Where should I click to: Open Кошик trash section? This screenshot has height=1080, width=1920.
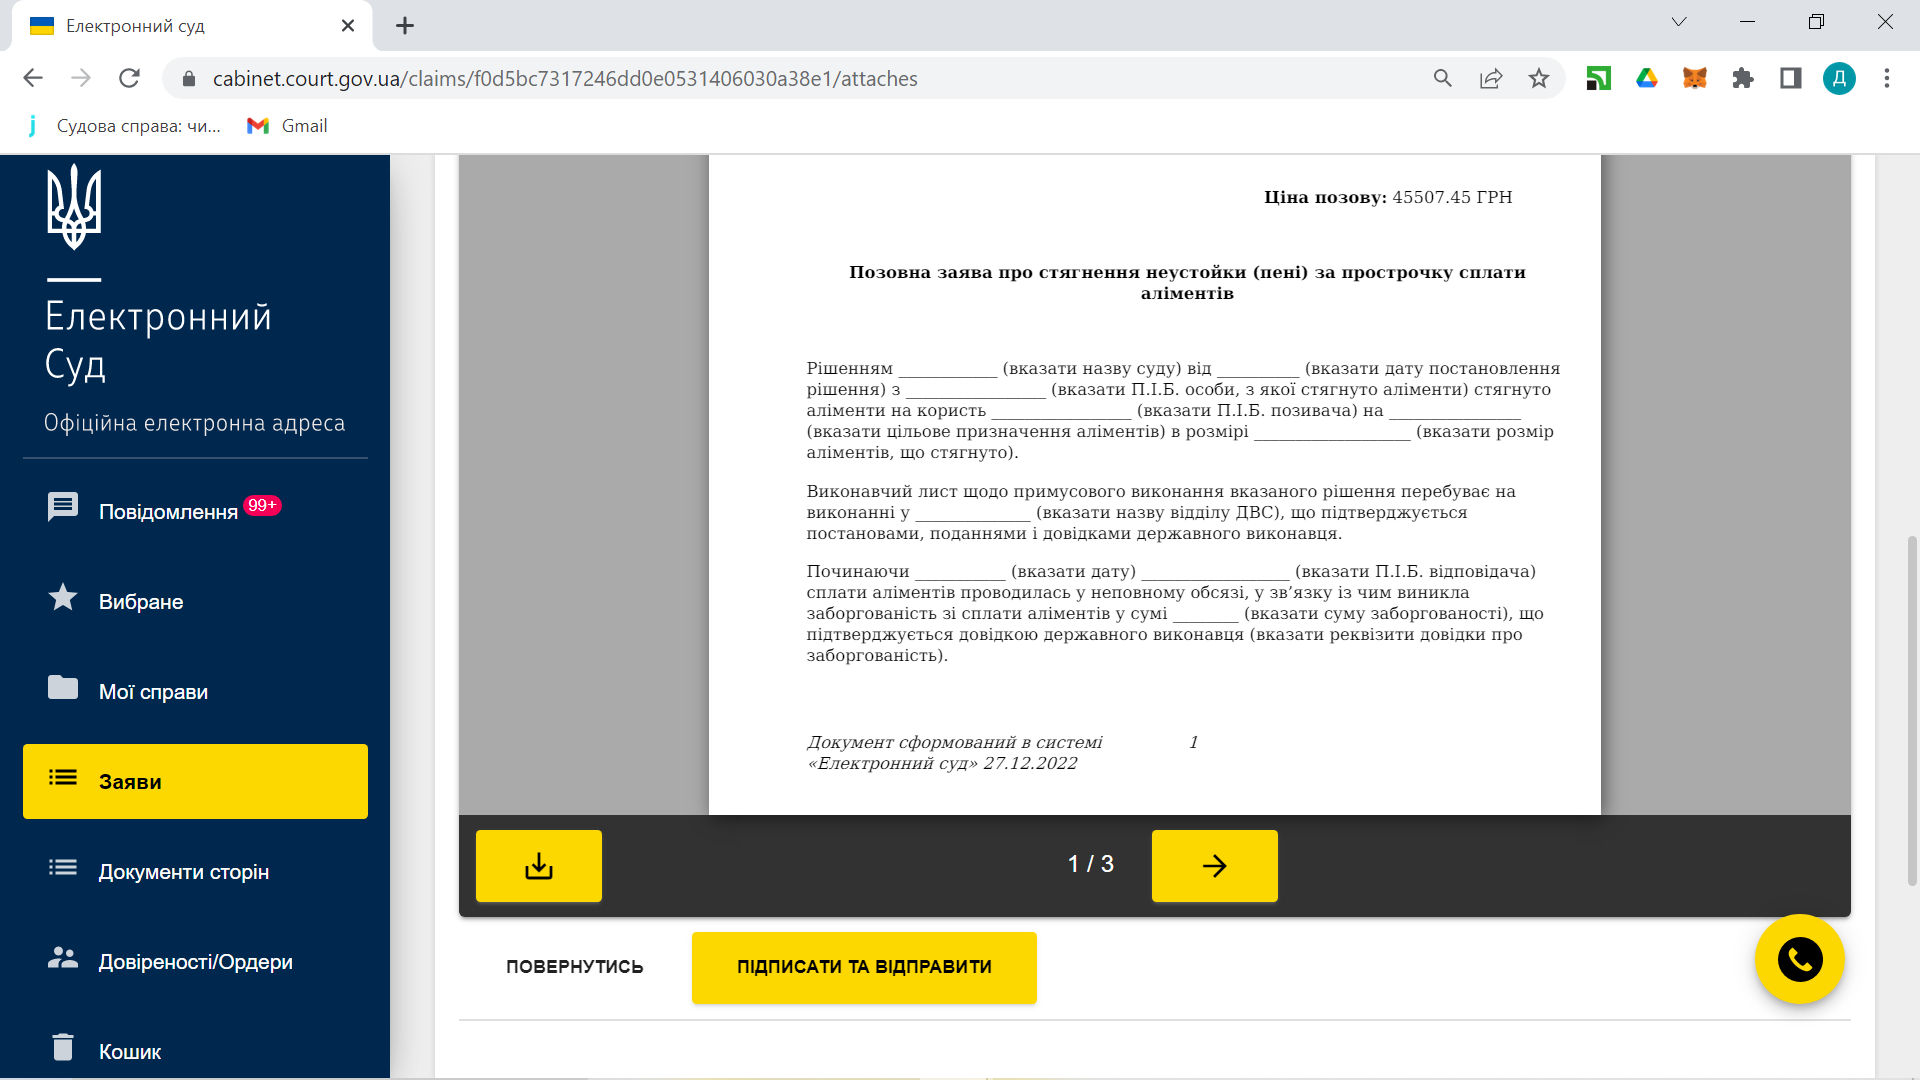[x=129, y=1051]
